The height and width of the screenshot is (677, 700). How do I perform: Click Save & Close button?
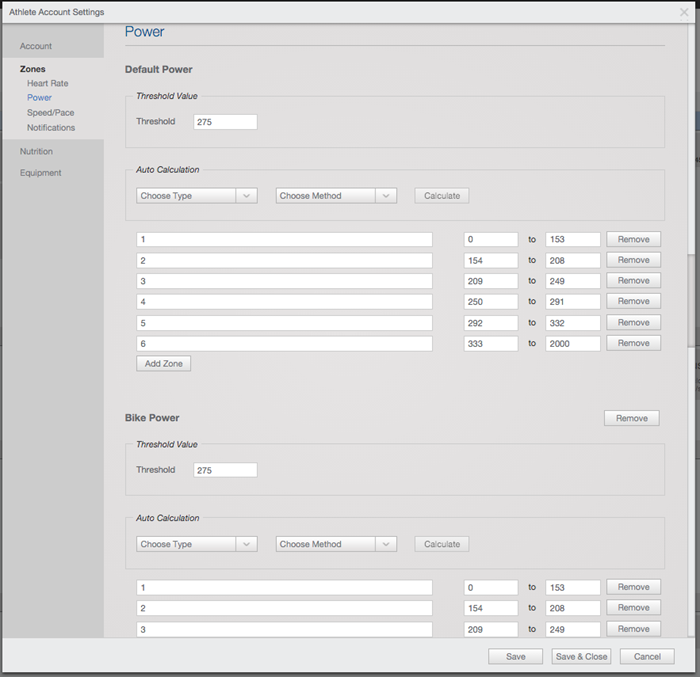click(x=581, y=656)
